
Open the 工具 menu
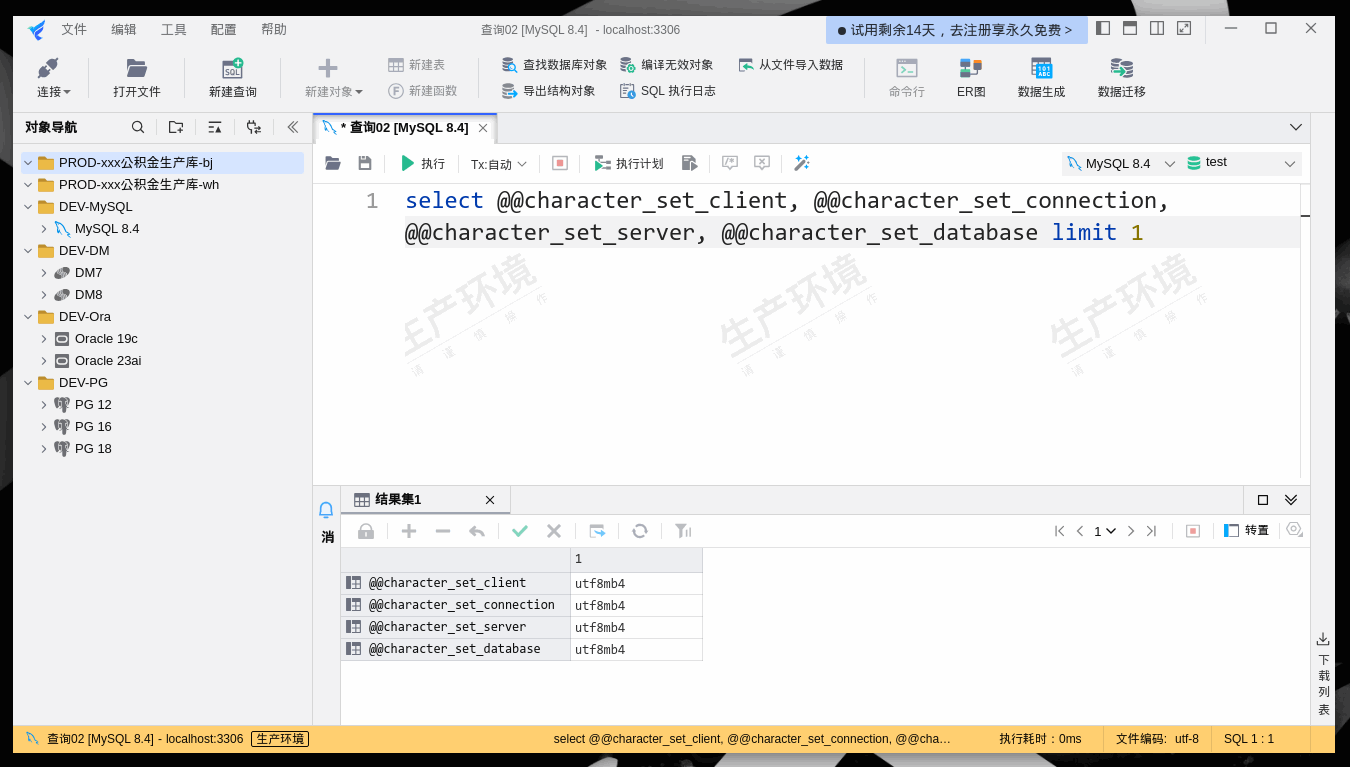coord(174,29)
